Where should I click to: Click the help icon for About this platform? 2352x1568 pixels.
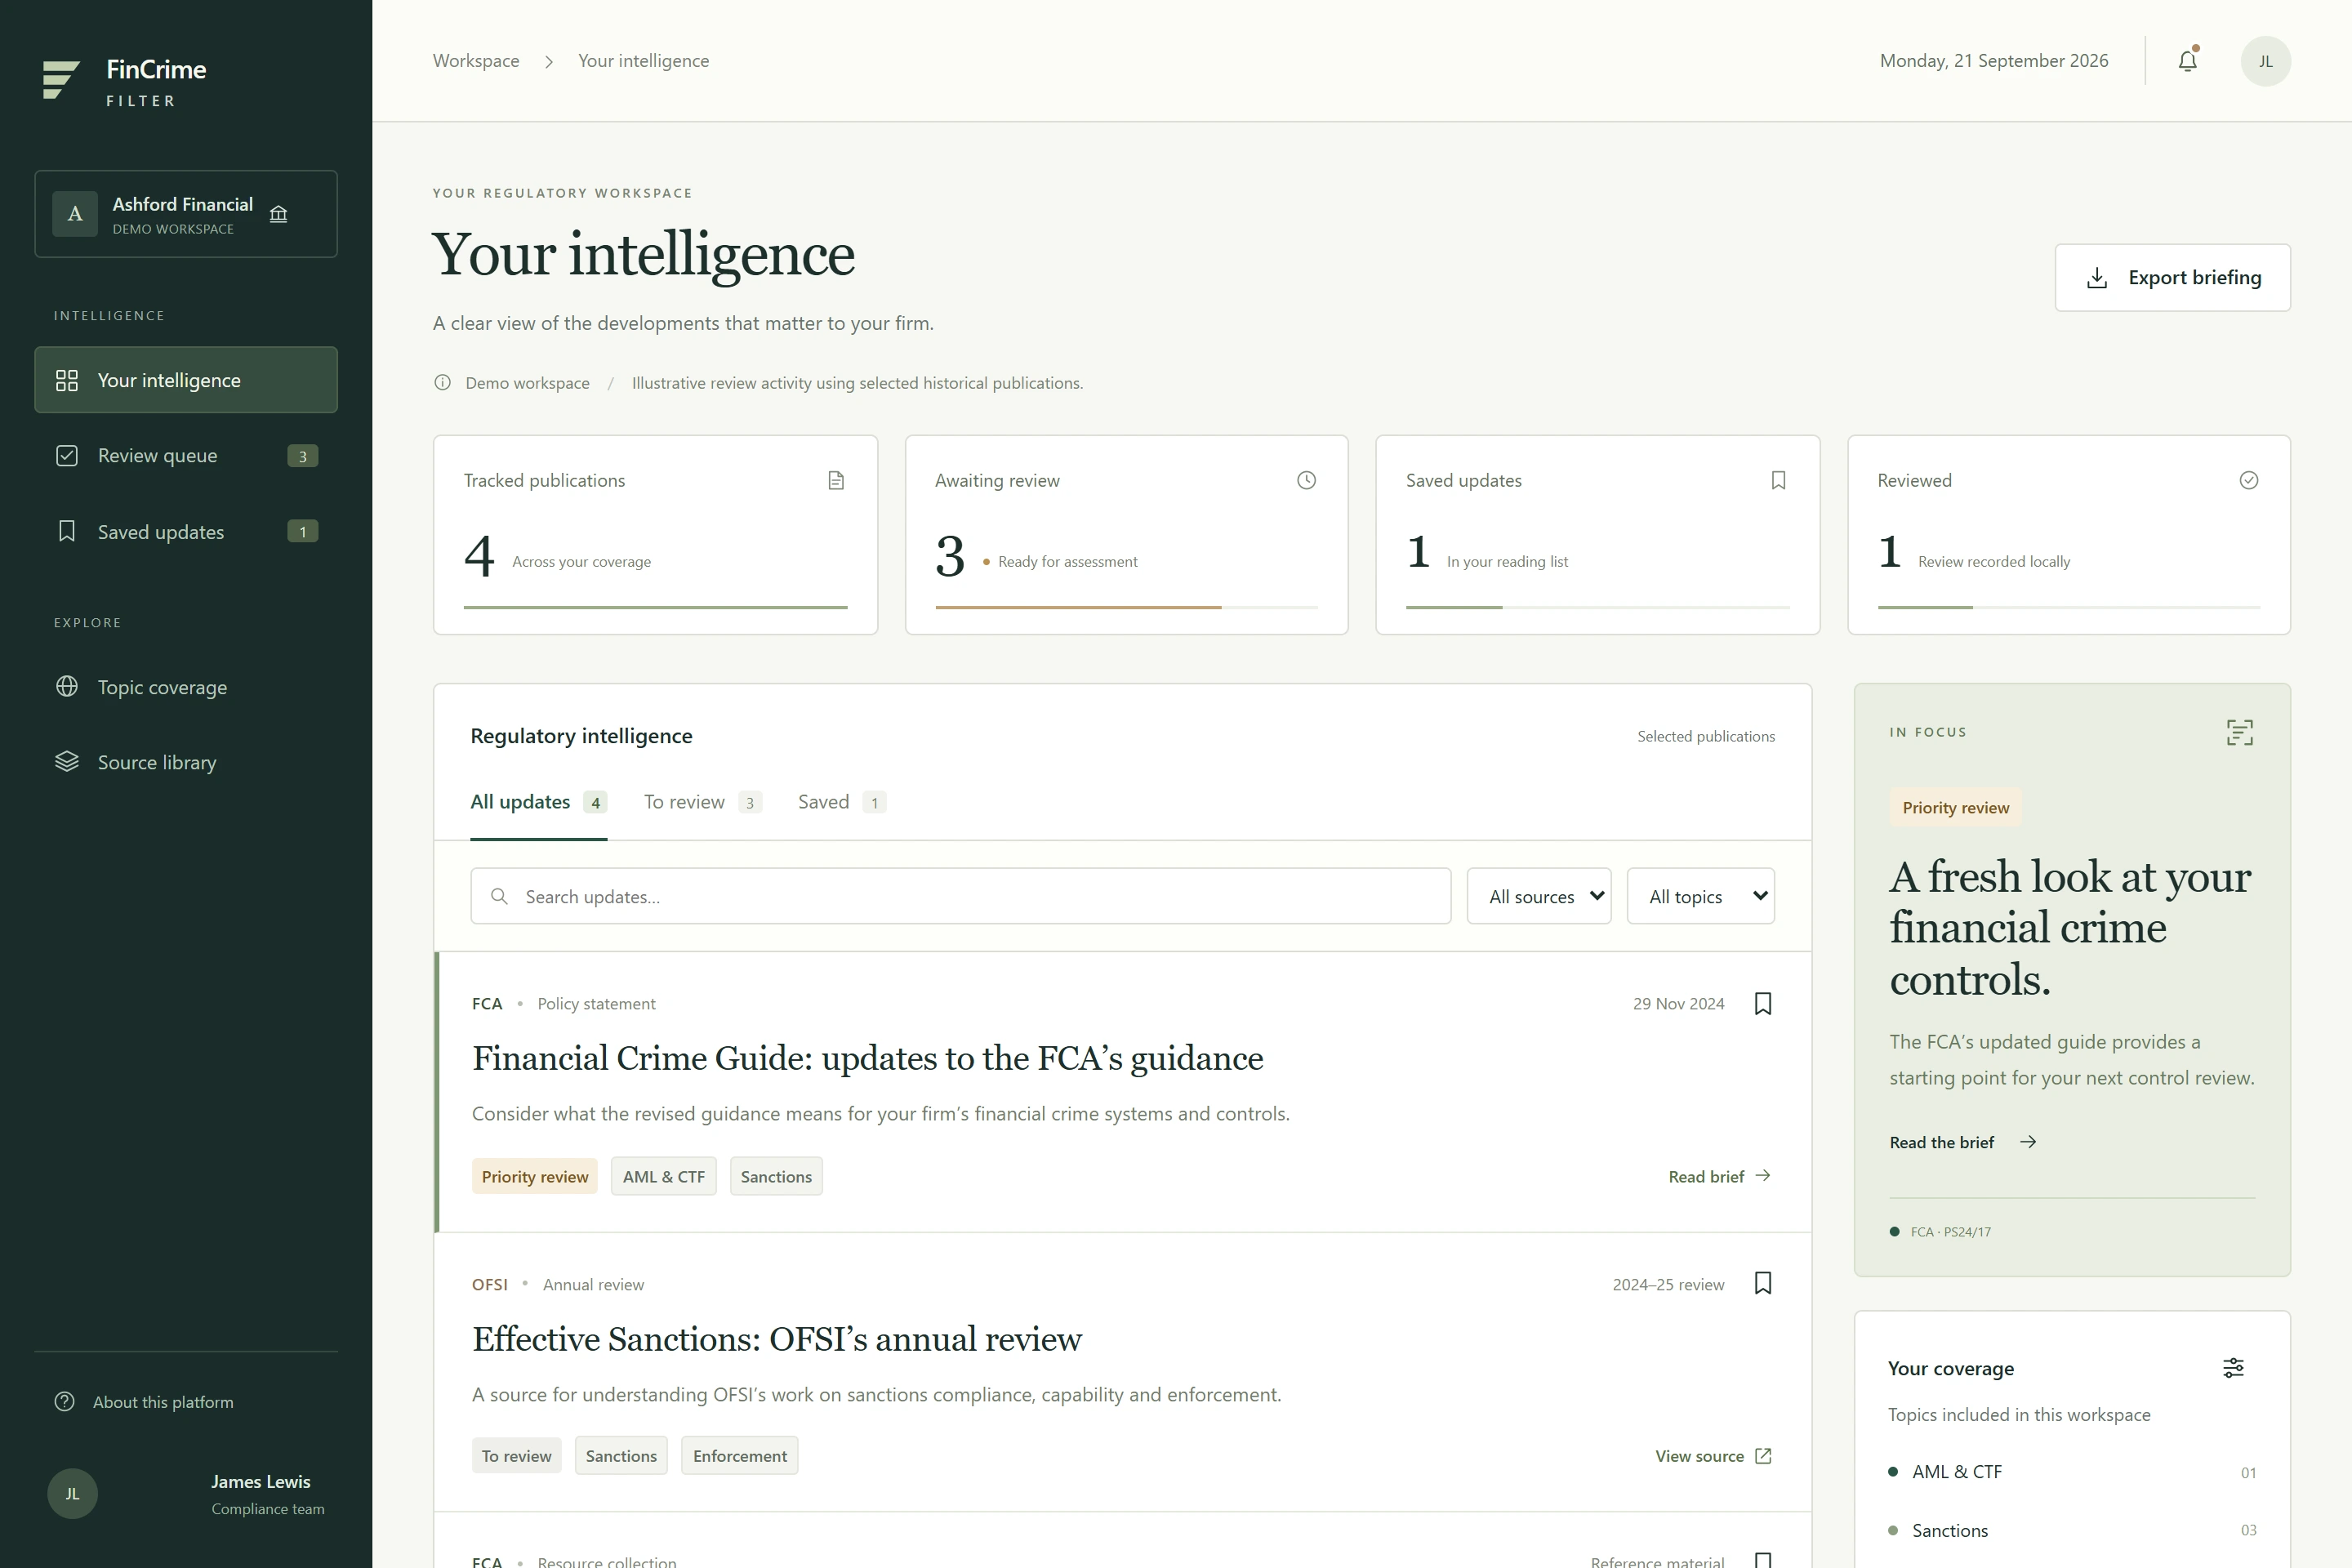65,1401
